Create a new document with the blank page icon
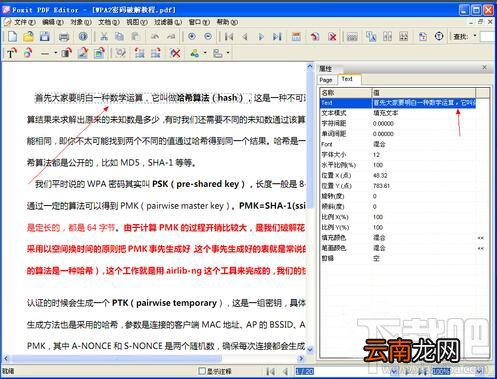 tap(12, 36)
